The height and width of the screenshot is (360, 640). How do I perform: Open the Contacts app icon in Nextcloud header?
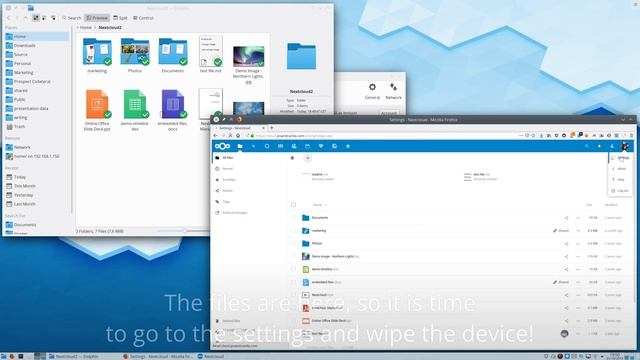tap(294, 146)
